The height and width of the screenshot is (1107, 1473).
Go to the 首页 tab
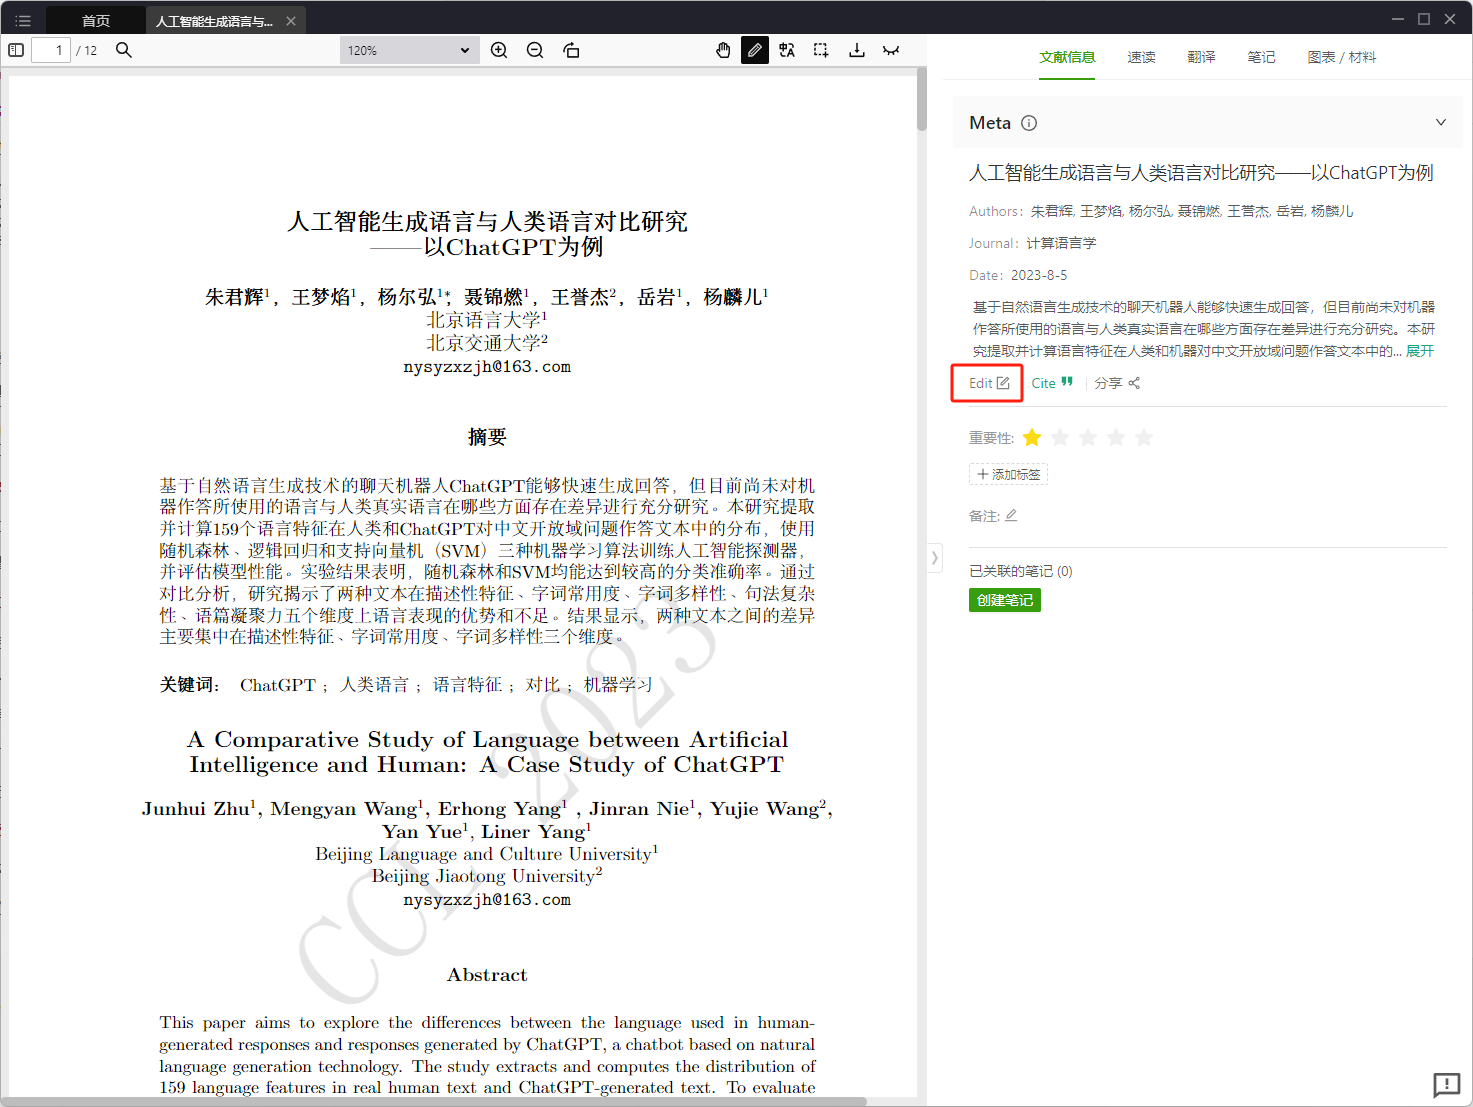pyautogui.click(x=96, y=21)
